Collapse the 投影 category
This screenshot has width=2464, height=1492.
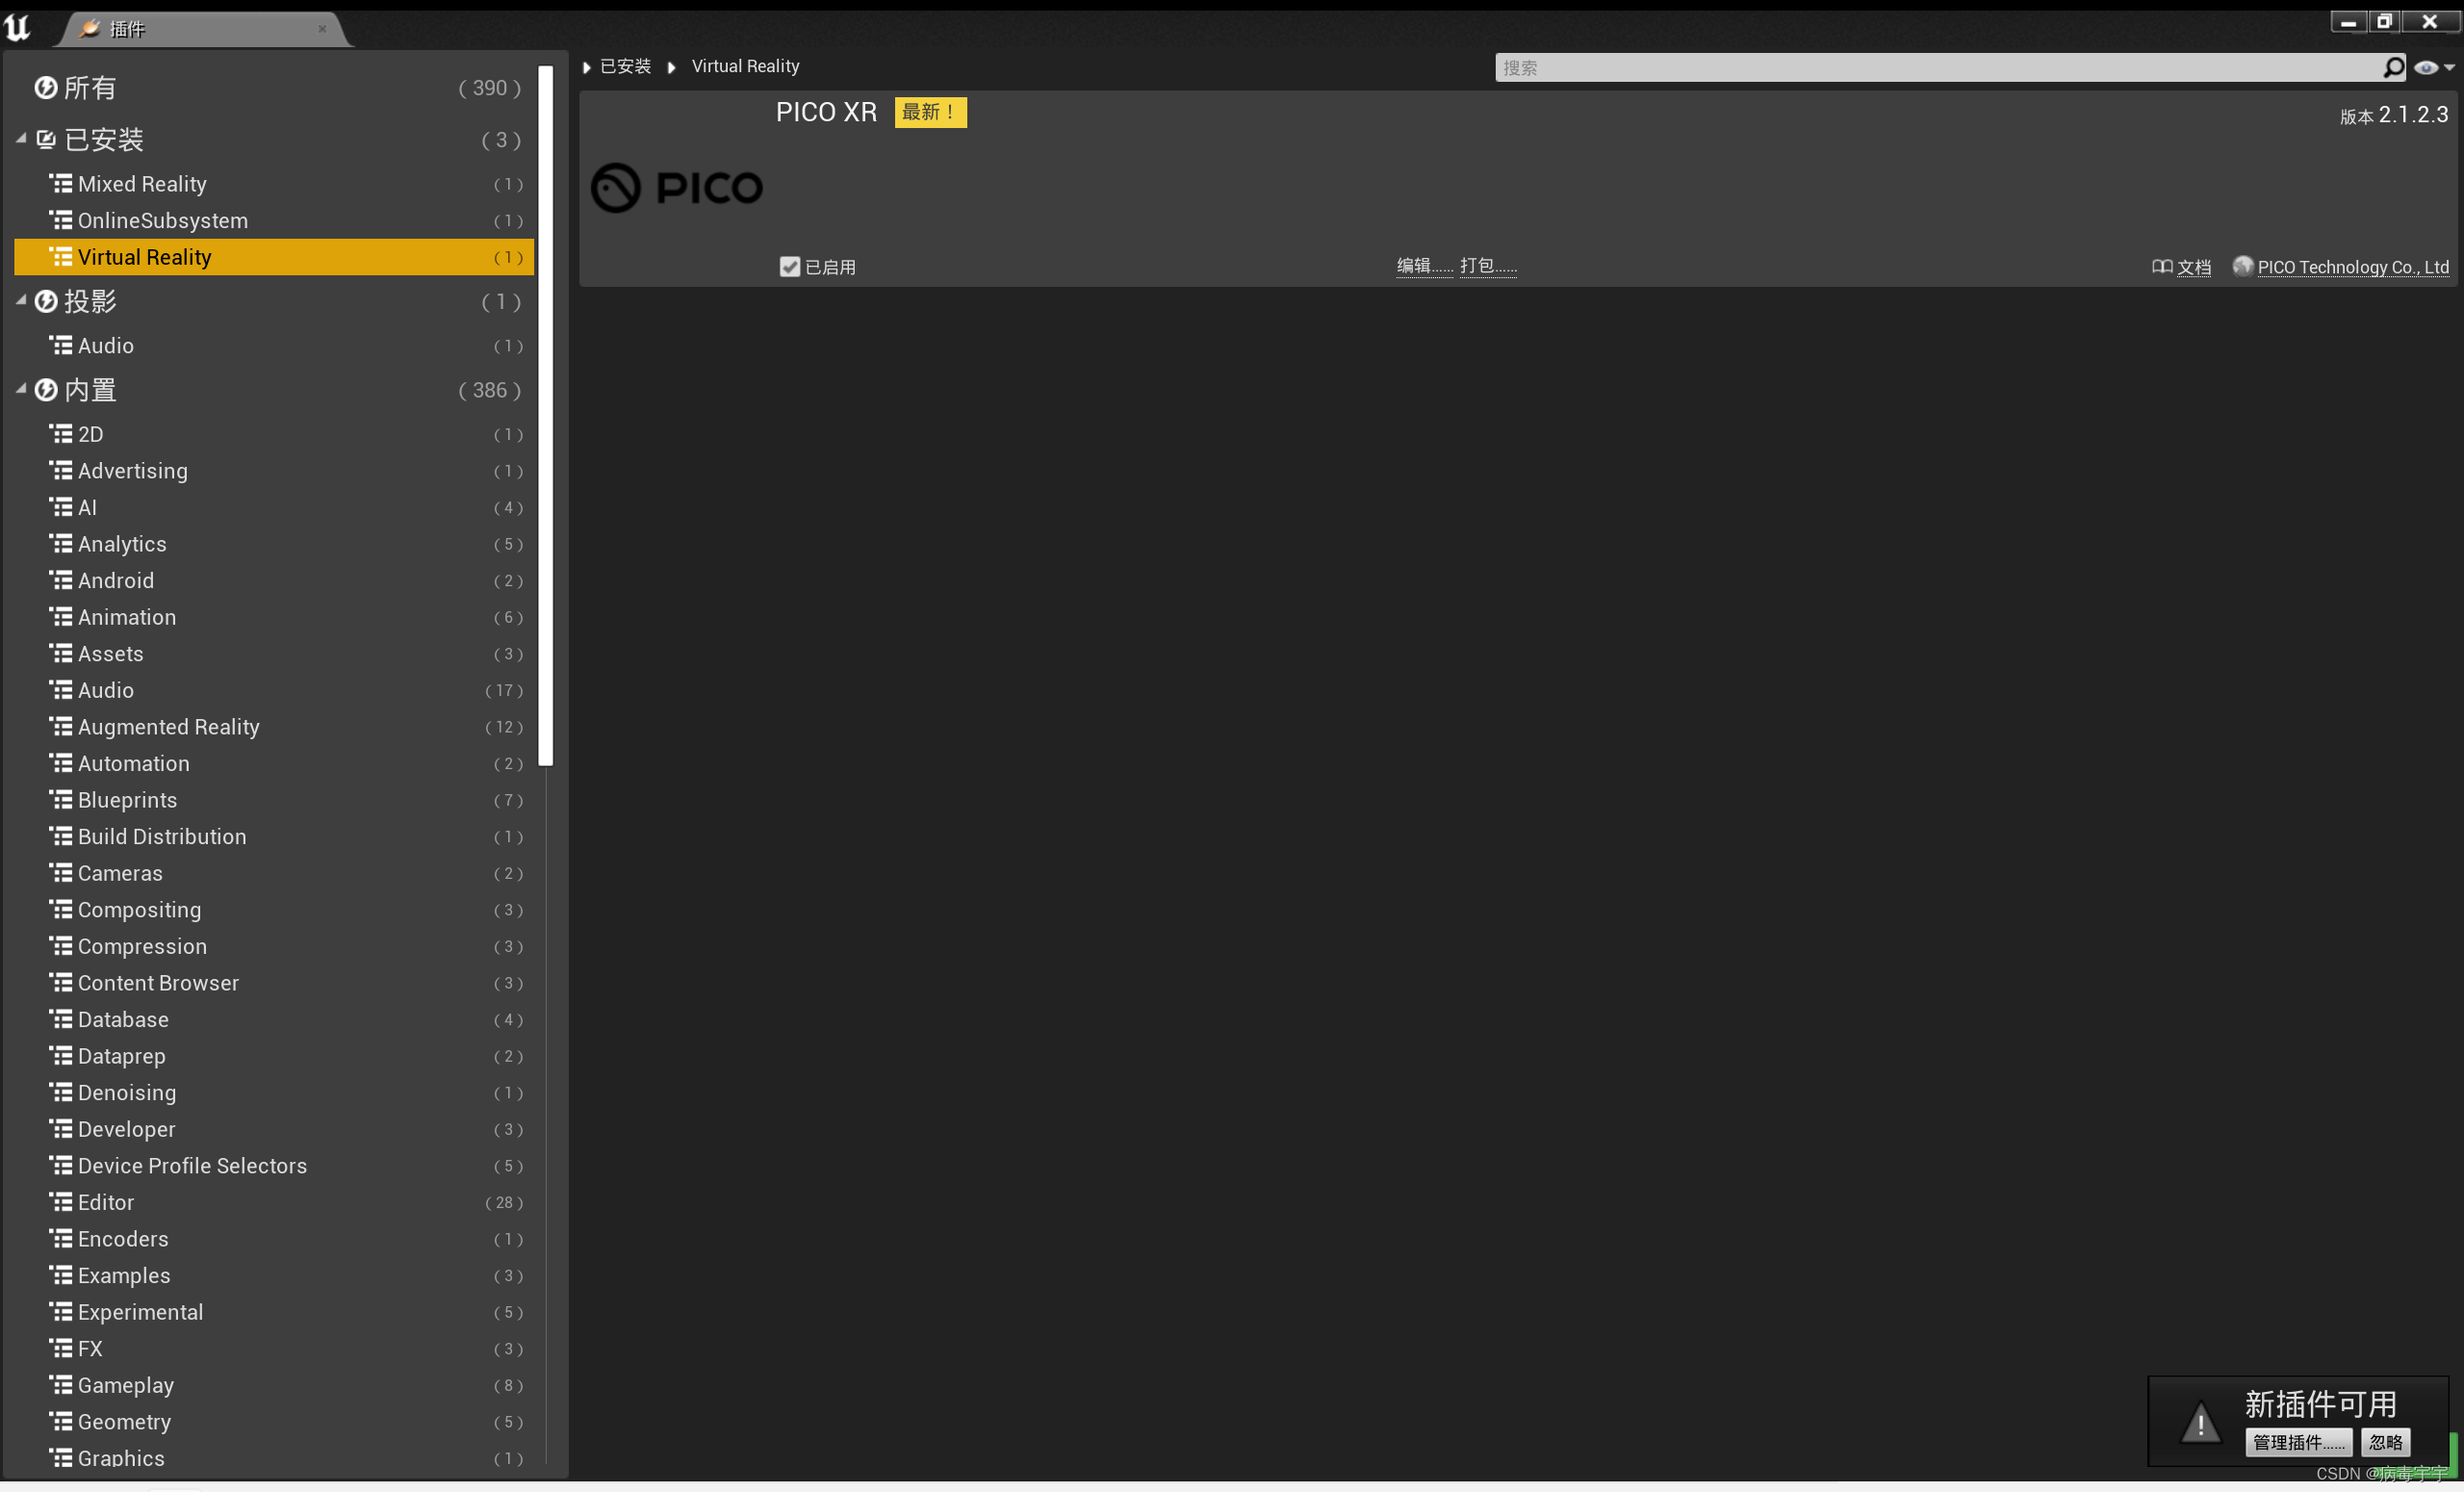pos(21,300)
